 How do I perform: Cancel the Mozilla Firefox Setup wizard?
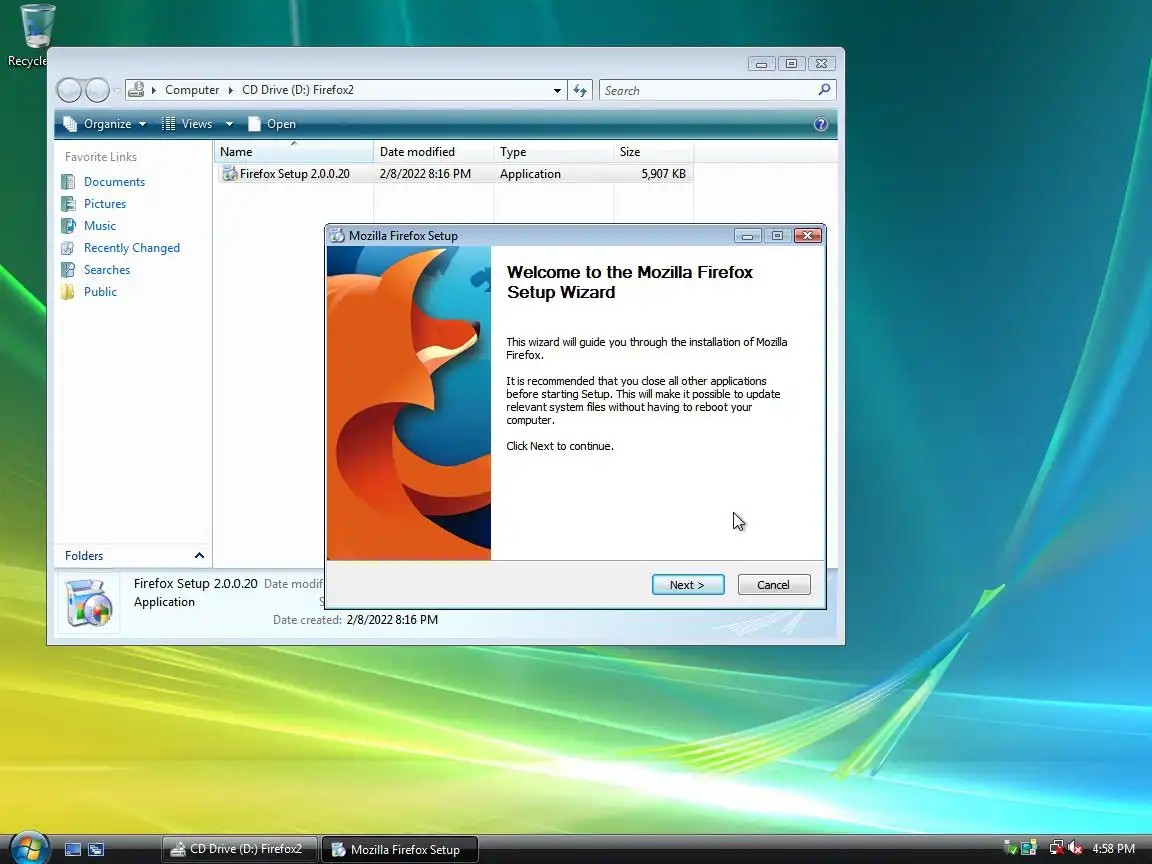pyautogui.click(x=774, y=585)
